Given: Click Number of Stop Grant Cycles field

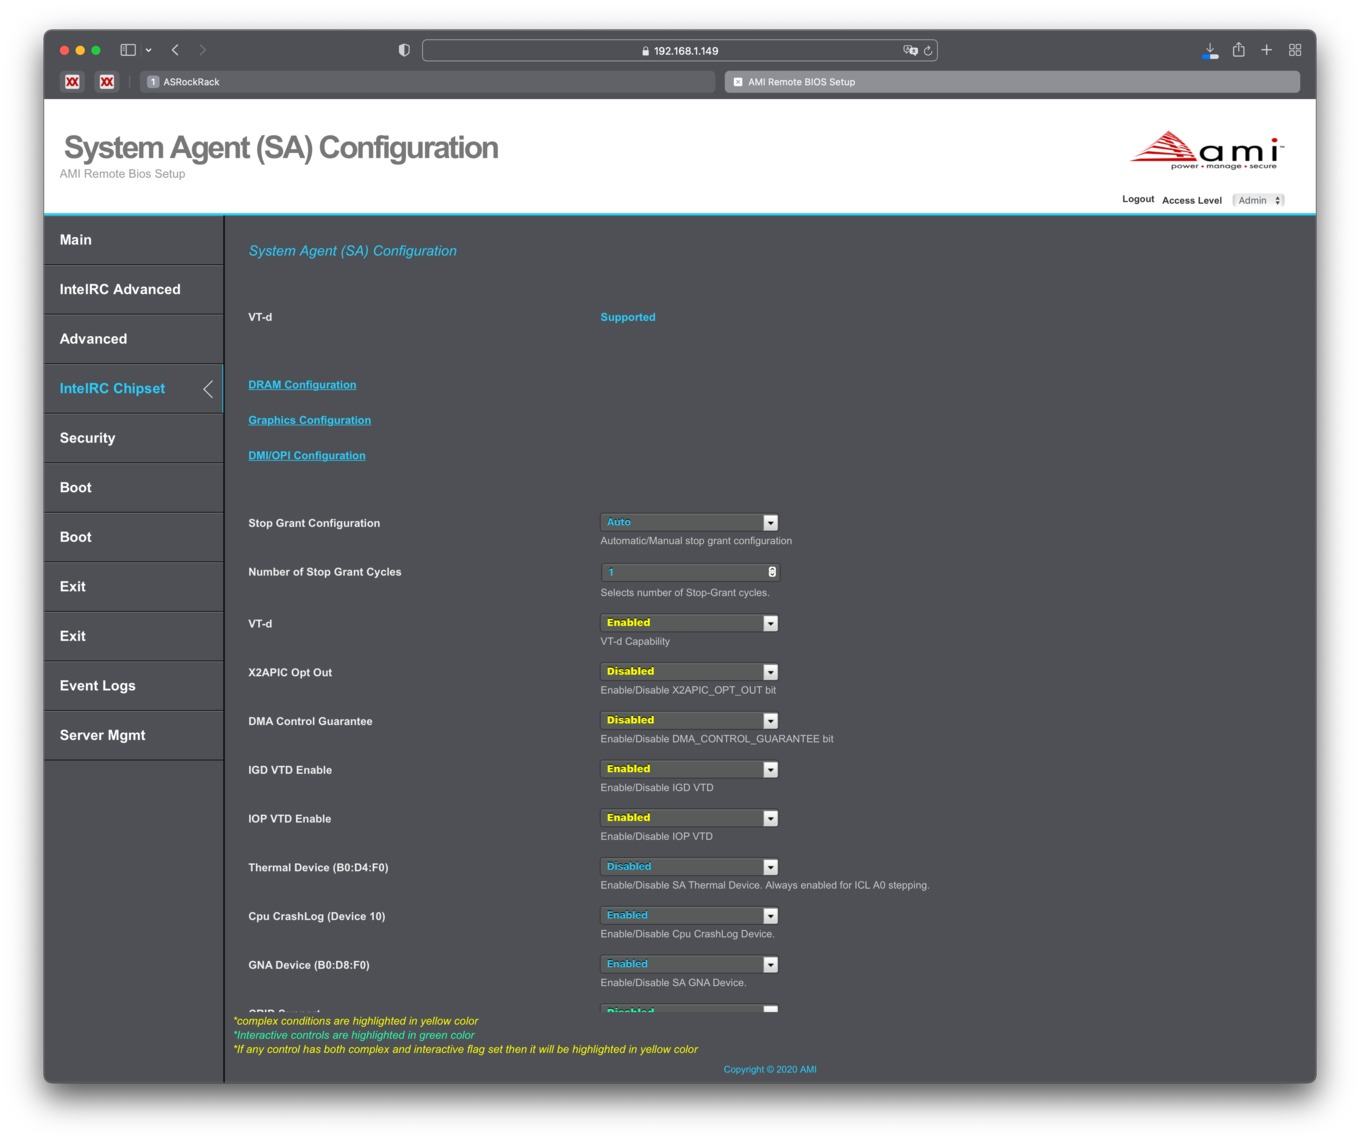Looking at the screenshot, I should pos(689,572).
